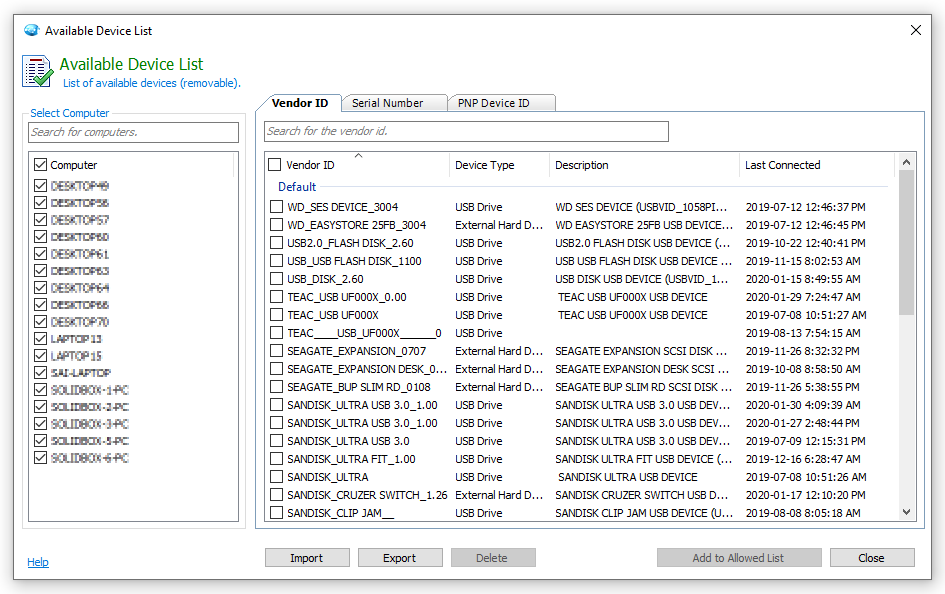Select the SEAGATE_EXPANSION DESK row
This screenshot has width=945, height=594.
click(x=579, y=369)
